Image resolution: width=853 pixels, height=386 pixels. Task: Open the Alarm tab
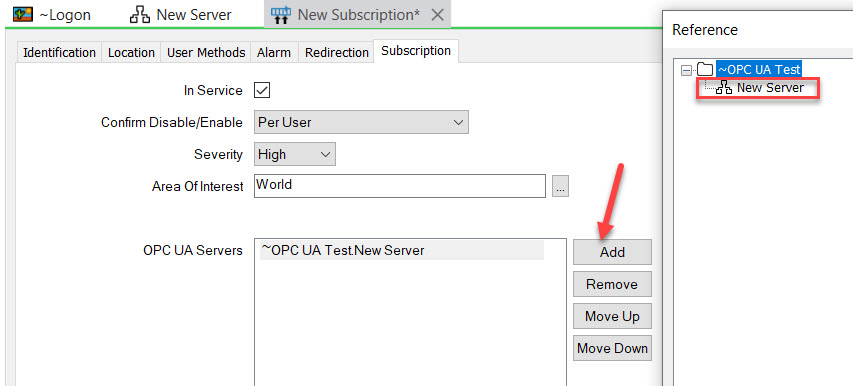[274, 53]
